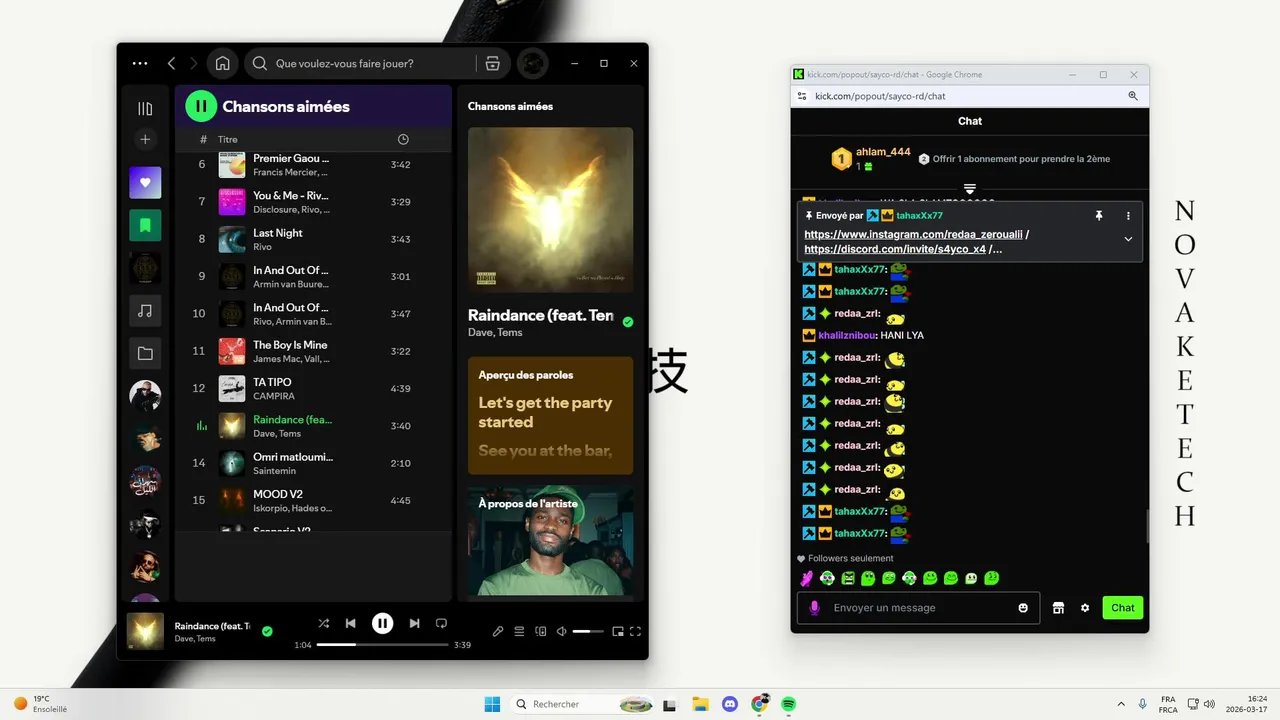Open the Spotify Home page

223,63
